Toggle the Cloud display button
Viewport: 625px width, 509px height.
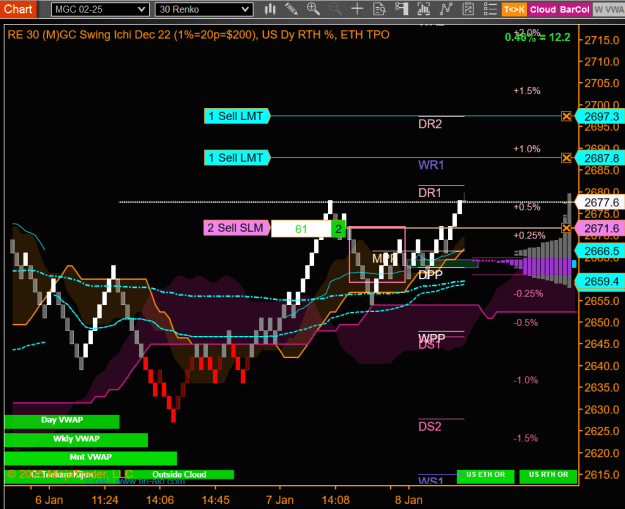click(542, 10)
